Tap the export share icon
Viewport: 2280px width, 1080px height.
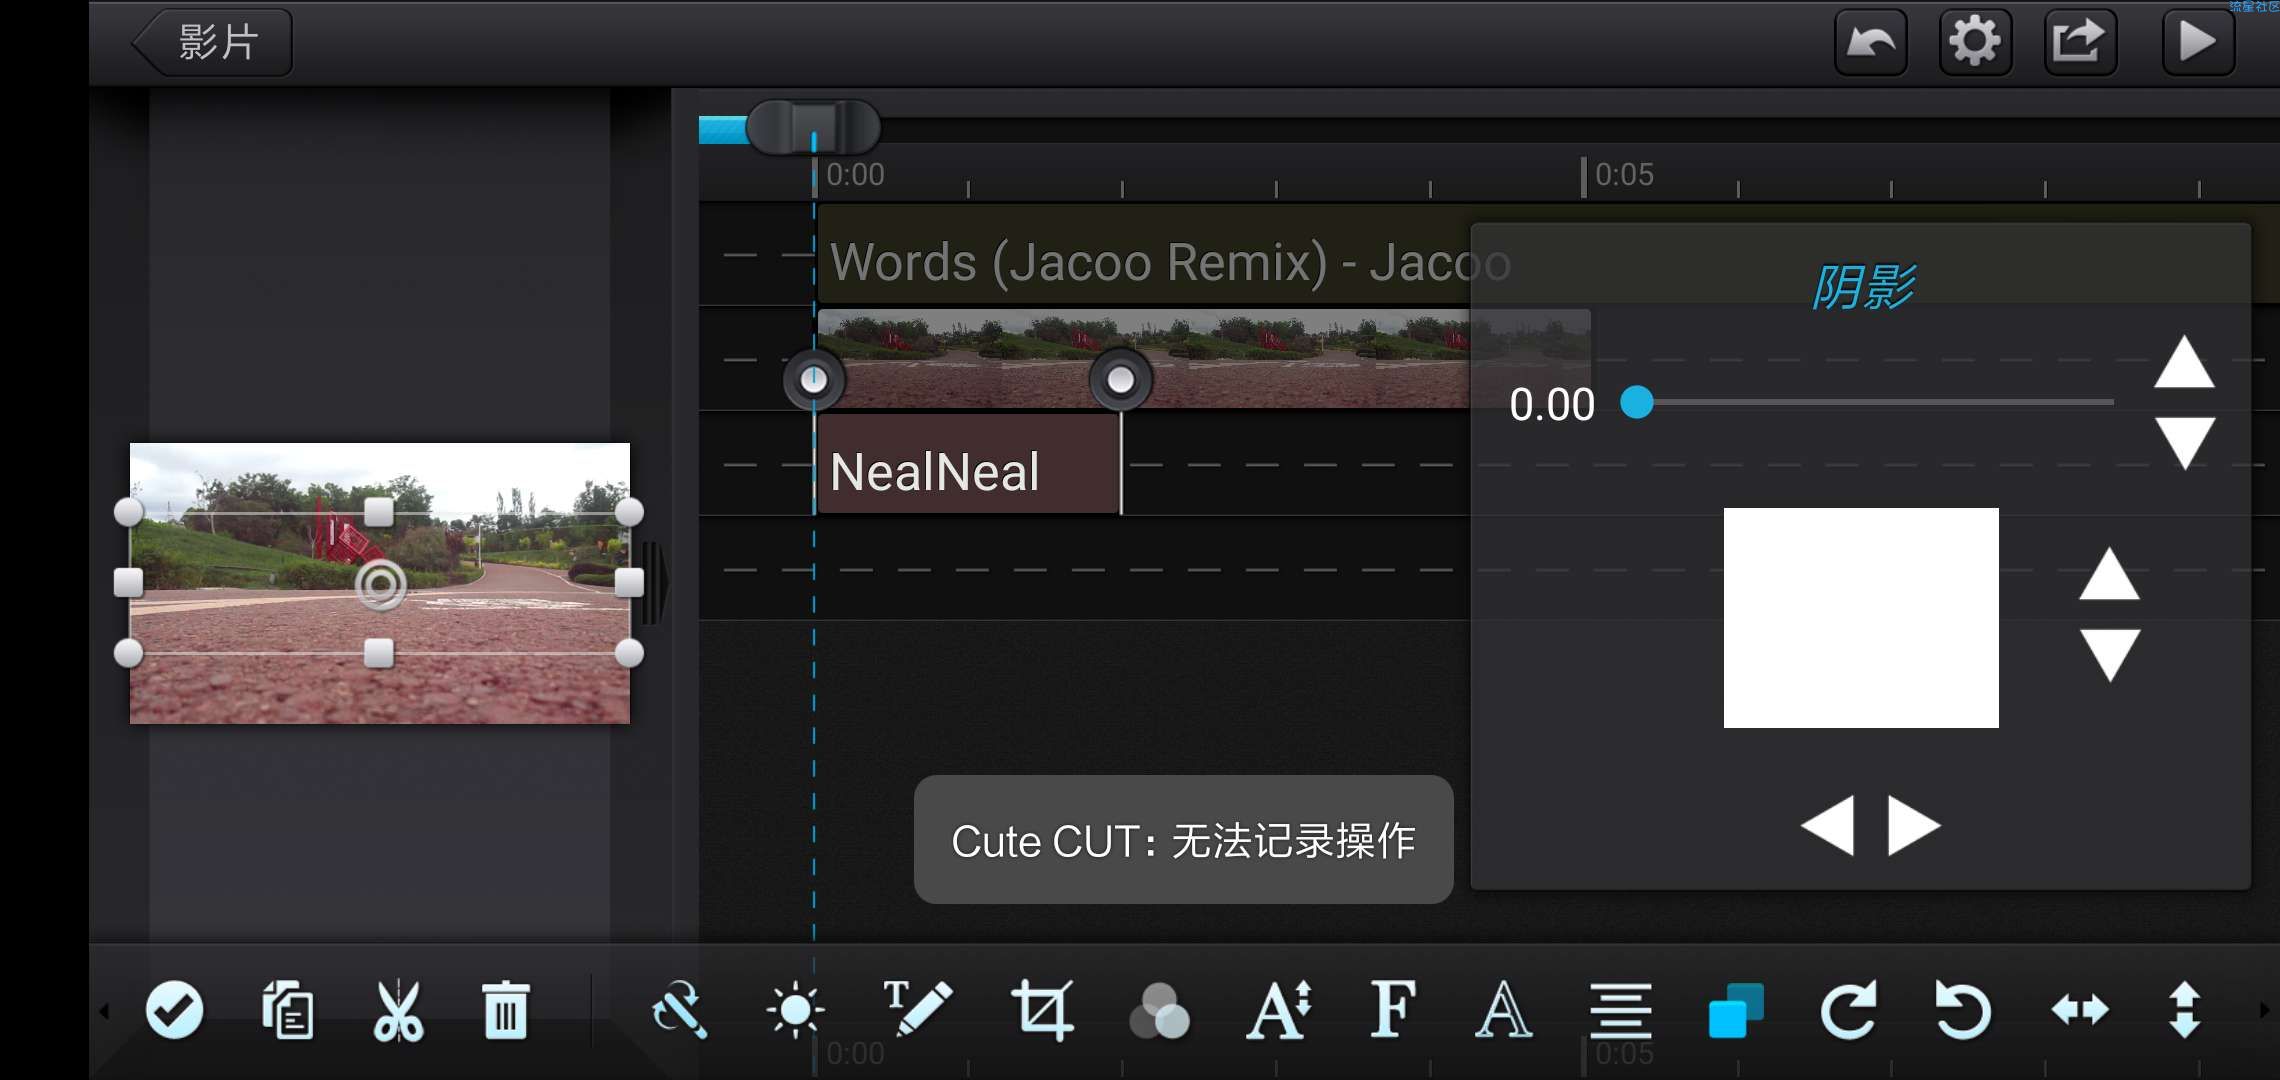pos(2080,42)
